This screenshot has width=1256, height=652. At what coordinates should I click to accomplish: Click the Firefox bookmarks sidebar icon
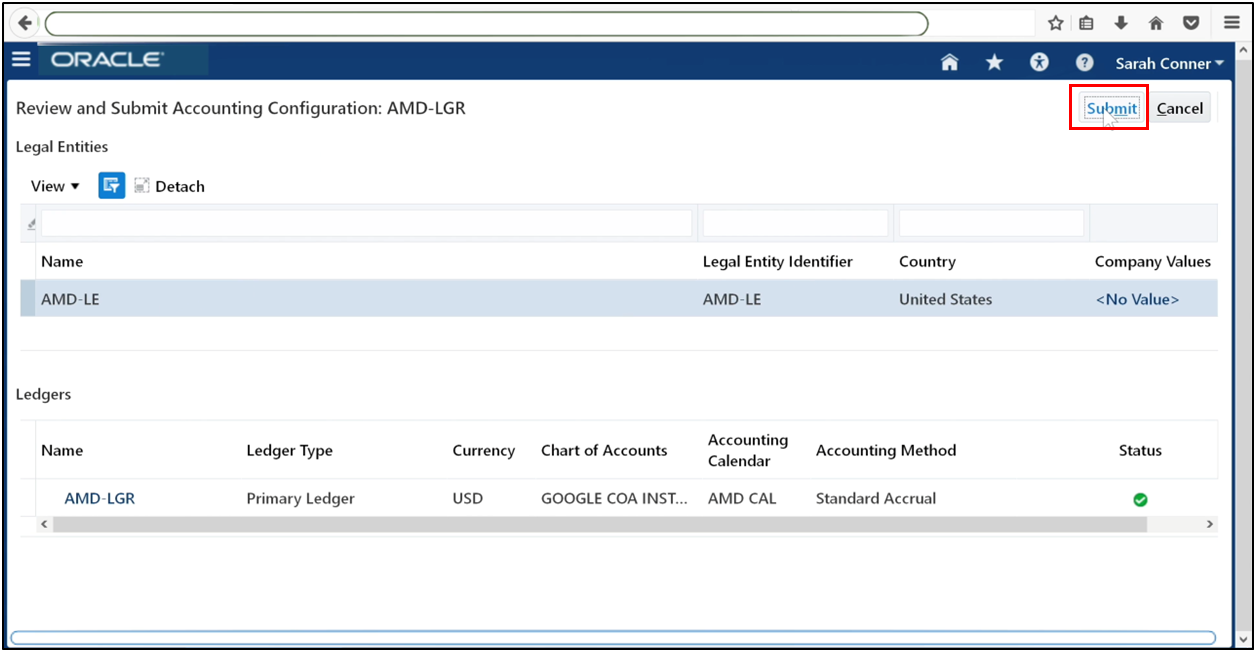pyautogui.click(x=1085, y=22)
